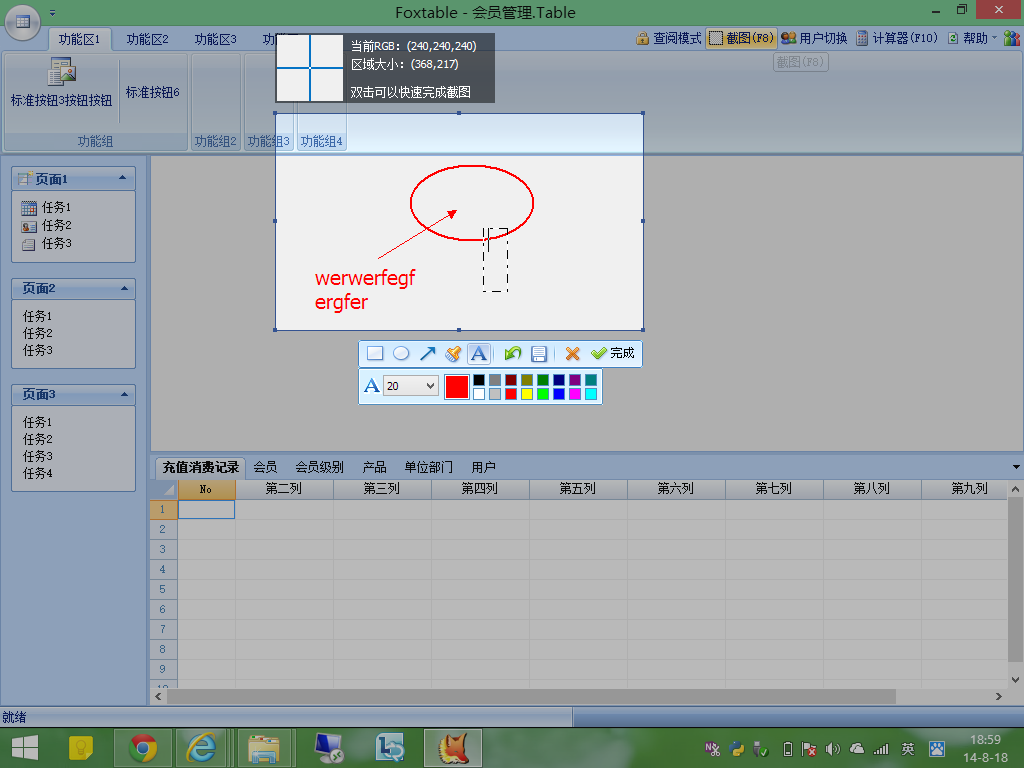Viewport: 1024px width, 768px height.
Task: Select the arrow drawing tool
Action: coord(427,353)
